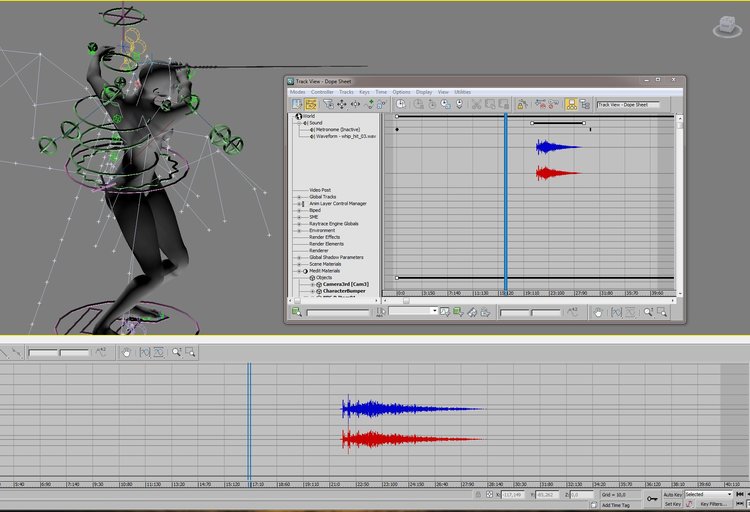
Task: Click the Track View name field
Action: 628,104
